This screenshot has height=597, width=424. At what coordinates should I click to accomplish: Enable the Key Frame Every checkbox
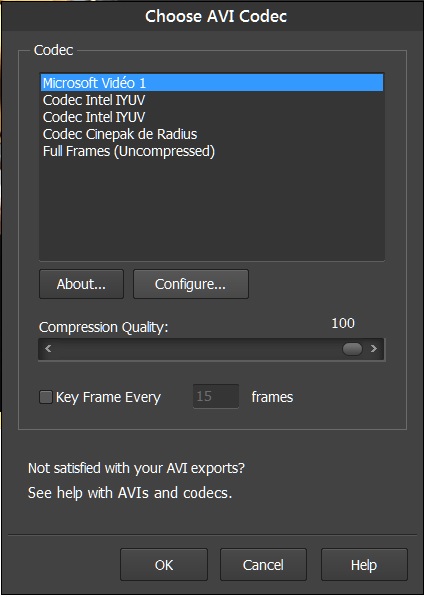(x=46, y=397)
